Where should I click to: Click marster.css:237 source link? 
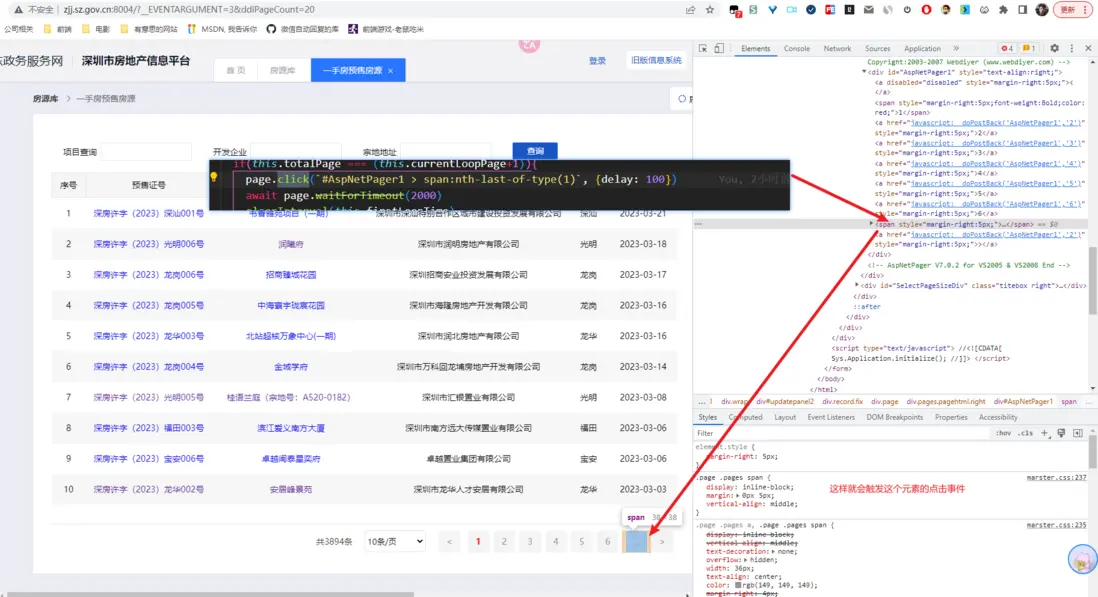(x=1056, y=477)
